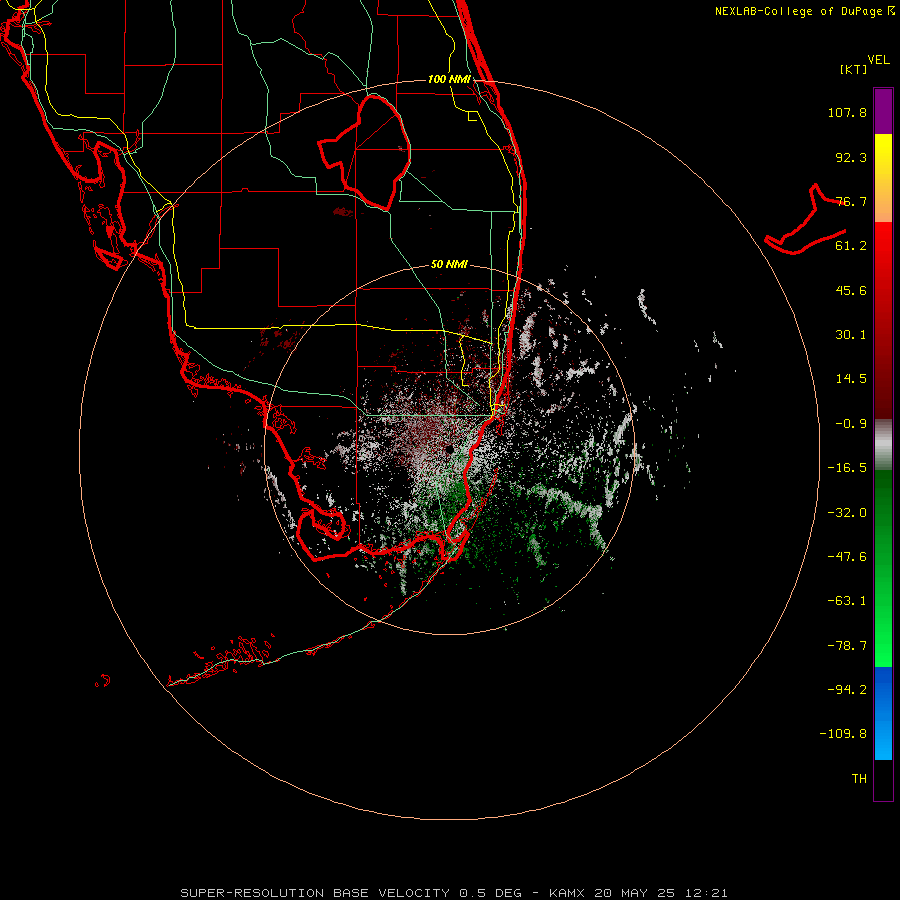900x900 pixels.
Task: Click the -32.0 velocity scale label
Action: [847, 513]
